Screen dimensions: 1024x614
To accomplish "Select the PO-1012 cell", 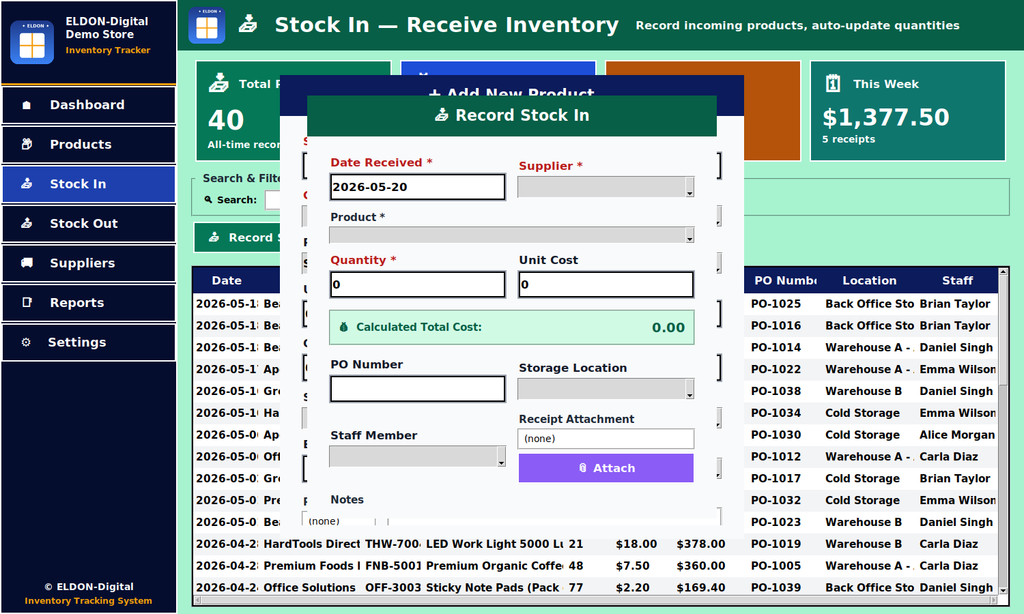I will [x=776, y=457].
